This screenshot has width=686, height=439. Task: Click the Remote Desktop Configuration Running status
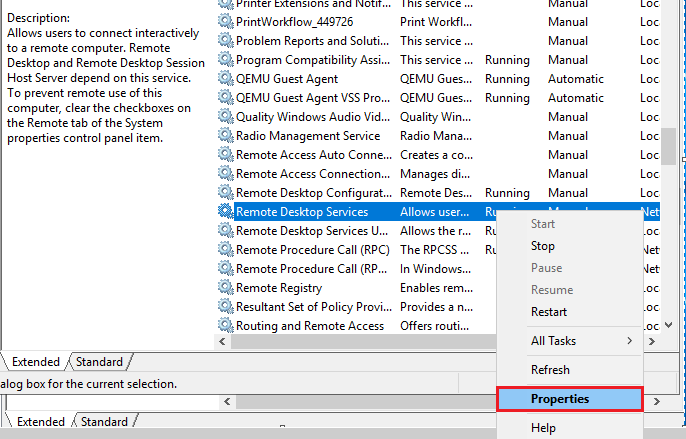507,193
